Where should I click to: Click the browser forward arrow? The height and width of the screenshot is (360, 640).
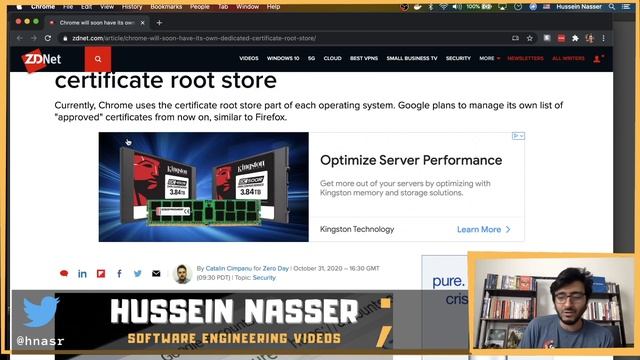34,38
